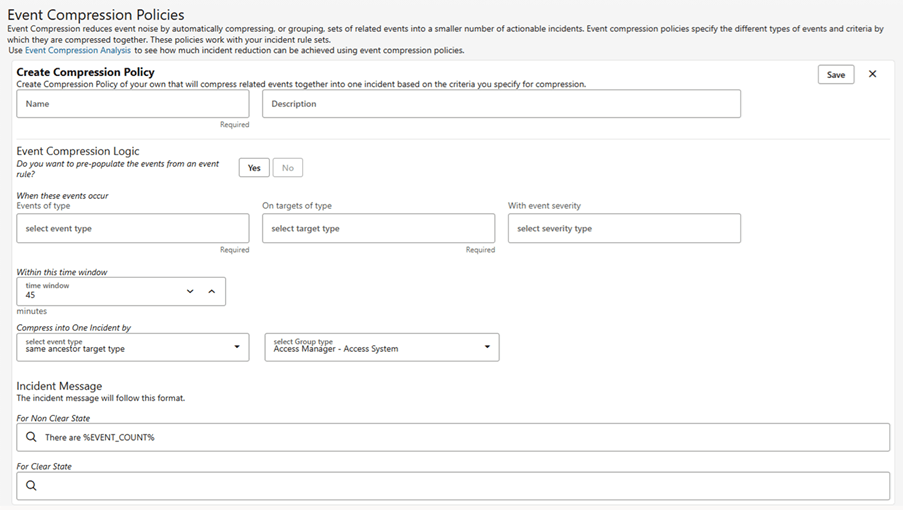Click the There are %EVENT_COUNT% message field
This screenshot has width=903, height=510.
tap(453, 437)
